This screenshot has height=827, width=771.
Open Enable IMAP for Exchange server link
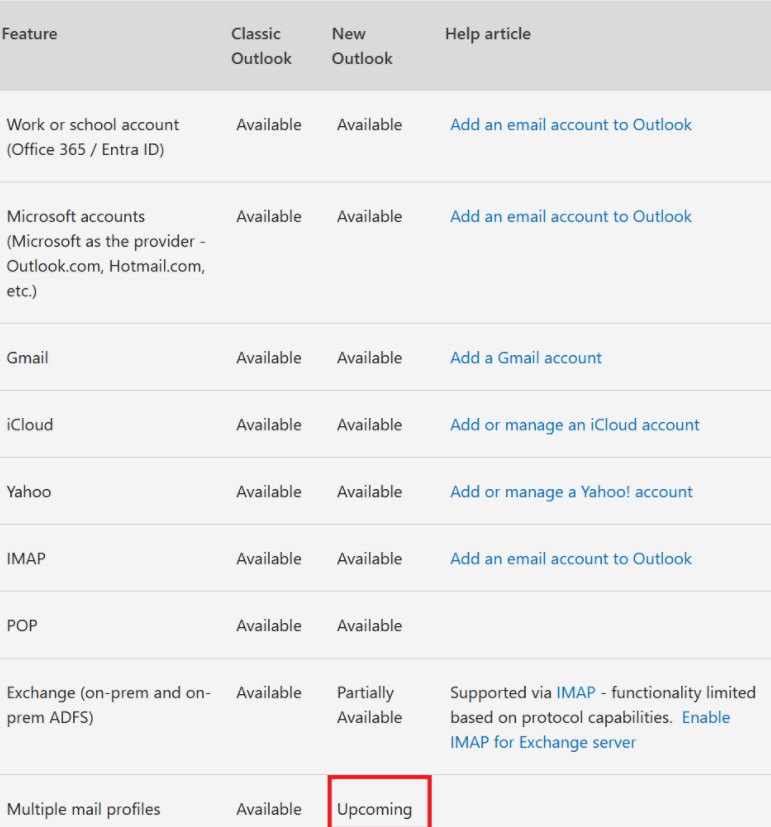(x=590, y=730)
